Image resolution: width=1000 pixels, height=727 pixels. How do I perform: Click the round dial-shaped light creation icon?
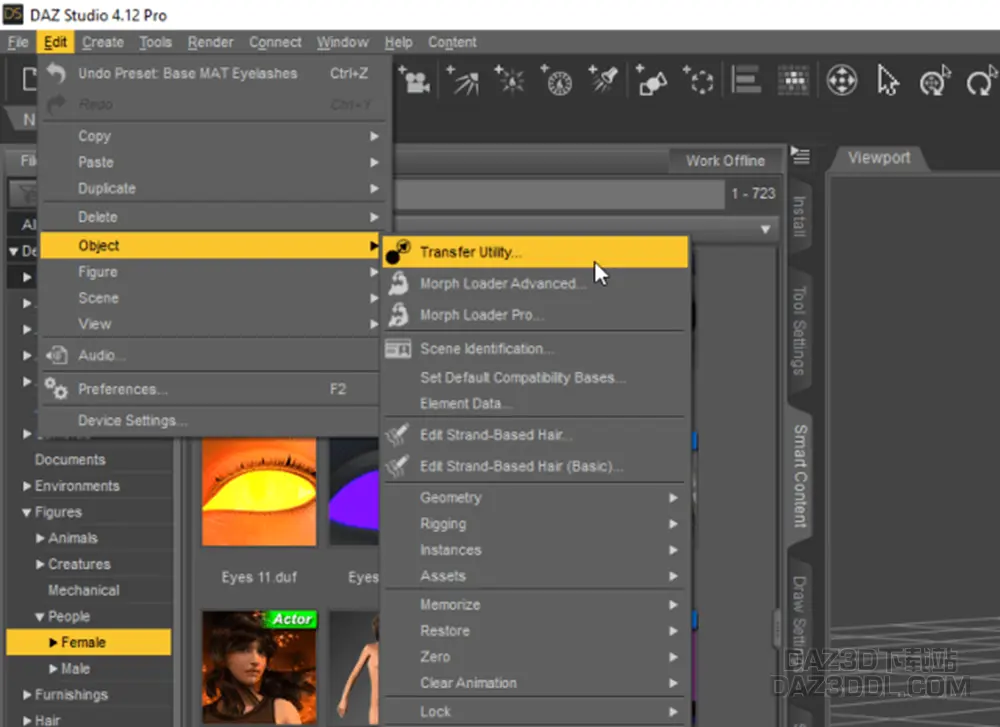coord(557,81)
